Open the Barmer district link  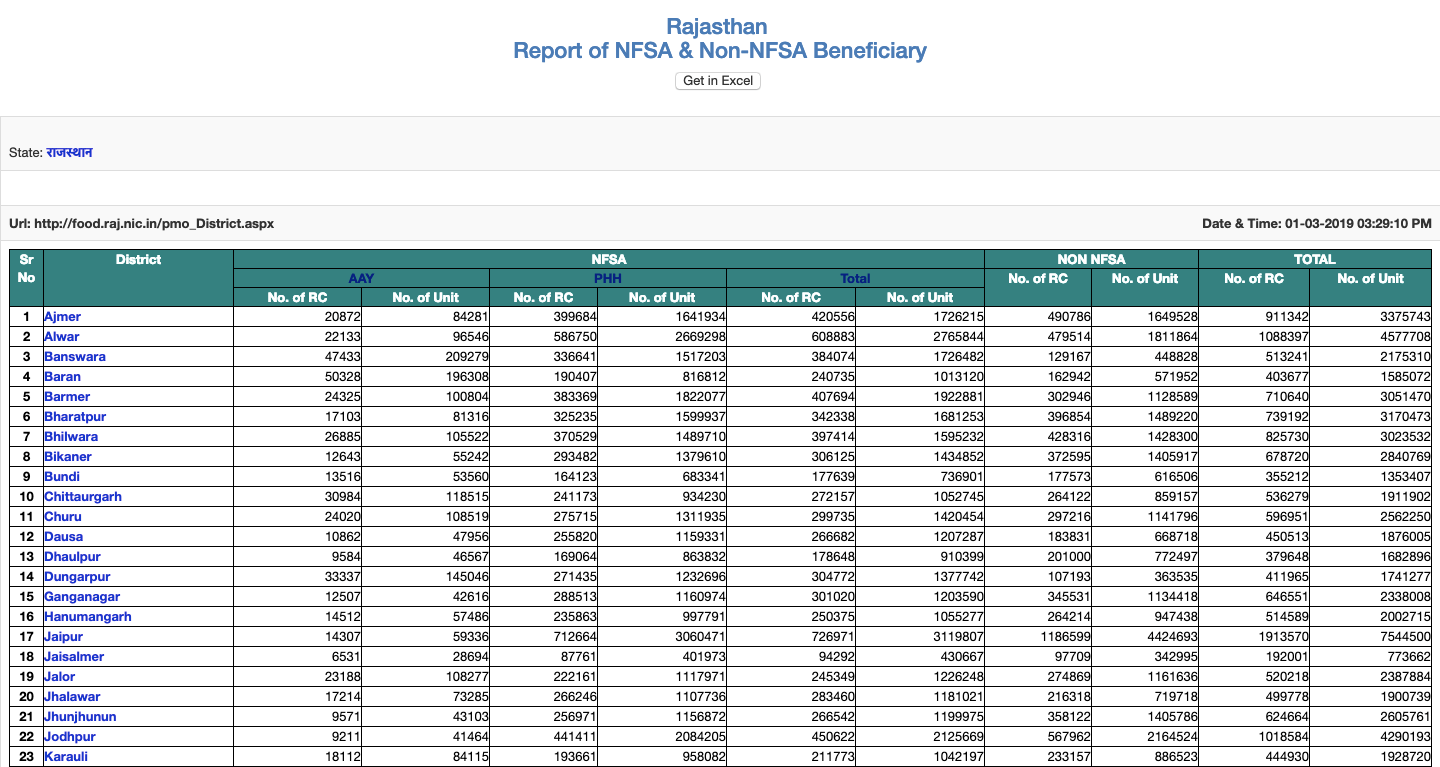67,397
